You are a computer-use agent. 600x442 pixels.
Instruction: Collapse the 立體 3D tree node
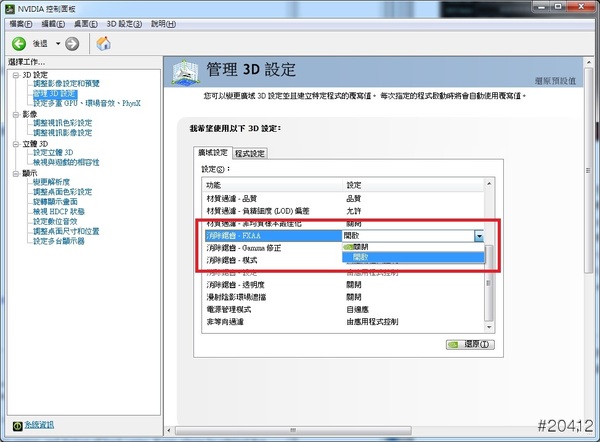tap(16, 144)
